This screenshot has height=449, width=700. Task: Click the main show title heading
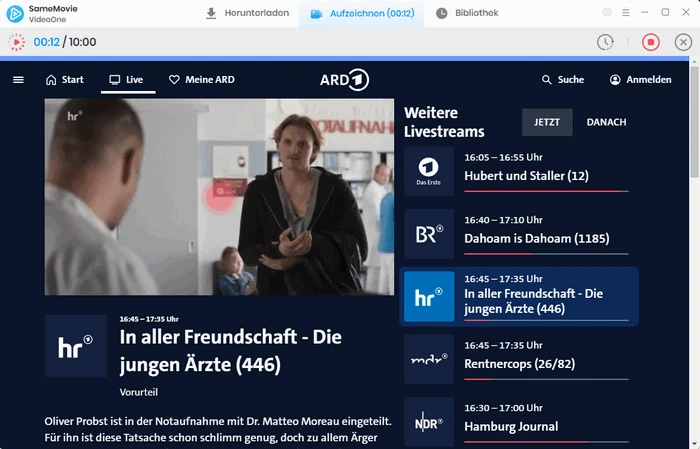[x=230, y=351]
